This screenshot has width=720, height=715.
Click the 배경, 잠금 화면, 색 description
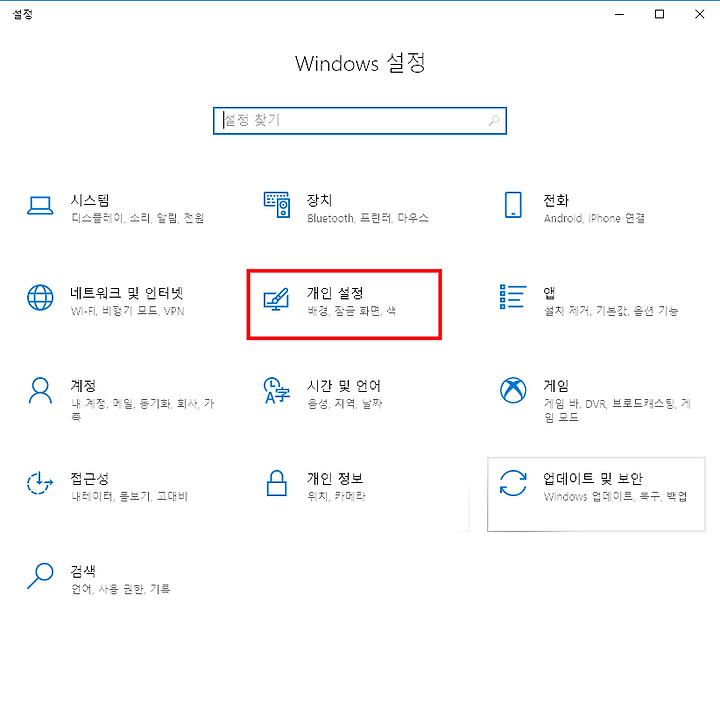click(x=351, y=311)
